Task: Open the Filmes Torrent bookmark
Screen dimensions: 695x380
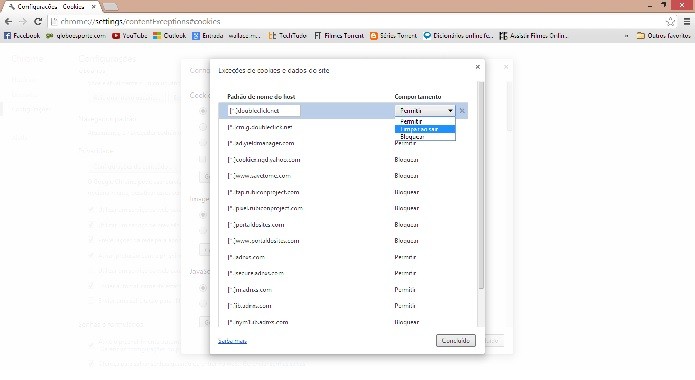Action: [x=339, y=35]
